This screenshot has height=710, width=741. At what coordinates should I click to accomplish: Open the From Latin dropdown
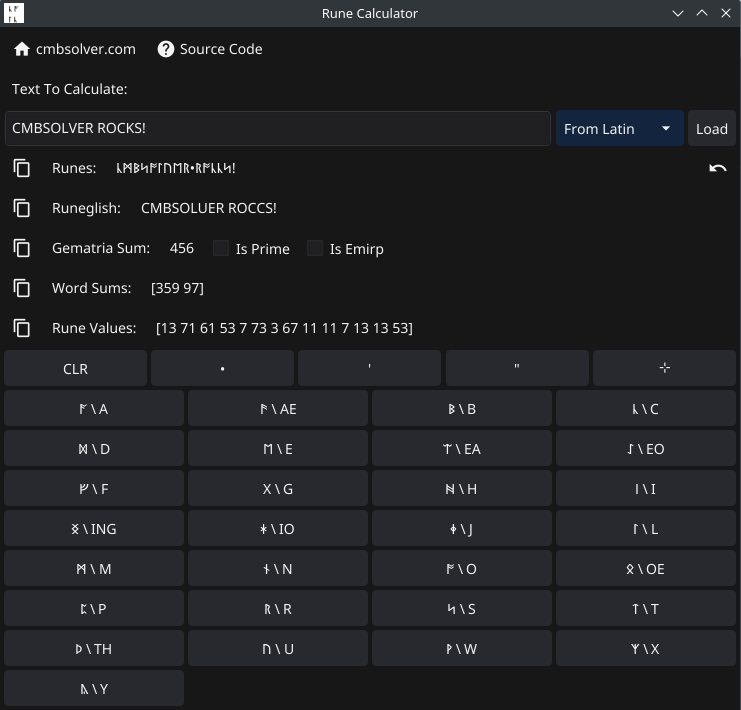[619, 128]
